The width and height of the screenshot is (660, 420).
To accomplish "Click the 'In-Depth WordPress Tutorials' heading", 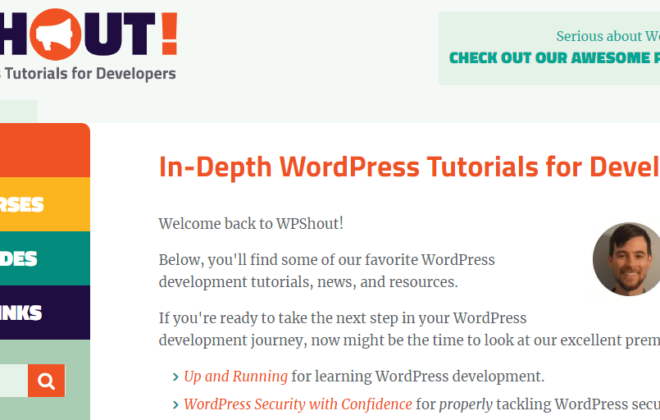I will [x=409, y=167].
